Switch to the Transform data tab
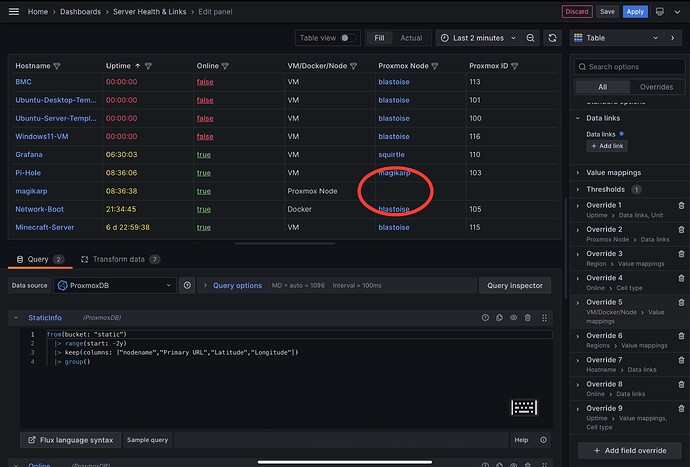The height and width of the screenshot is (467, 690). [x=120, y=259]
